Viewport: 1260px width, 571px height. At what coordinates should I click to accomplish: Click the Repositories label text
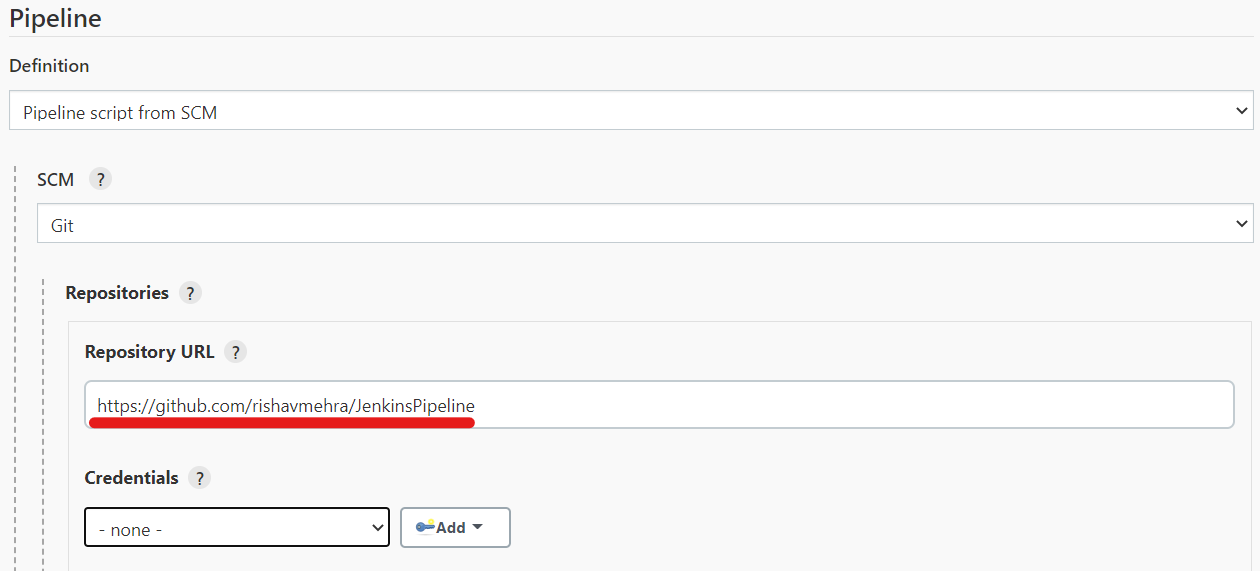click(x=117, y=293)
